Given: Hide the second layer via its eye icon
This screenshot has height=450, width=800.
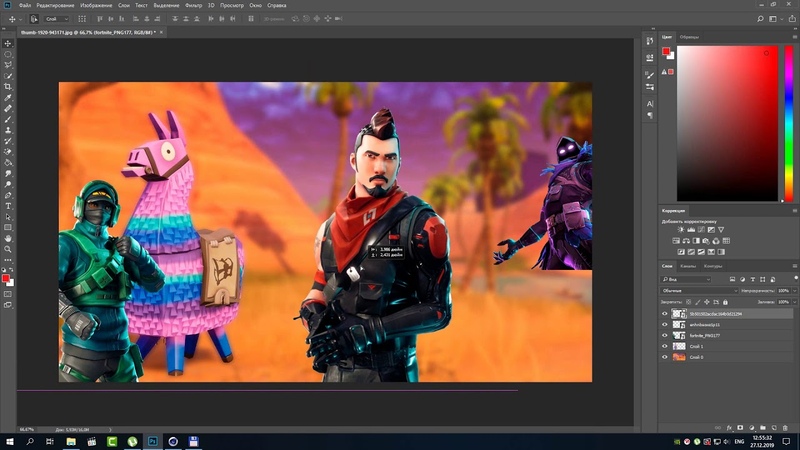Looking at the screenshot, I should click(x=664, y=324).
